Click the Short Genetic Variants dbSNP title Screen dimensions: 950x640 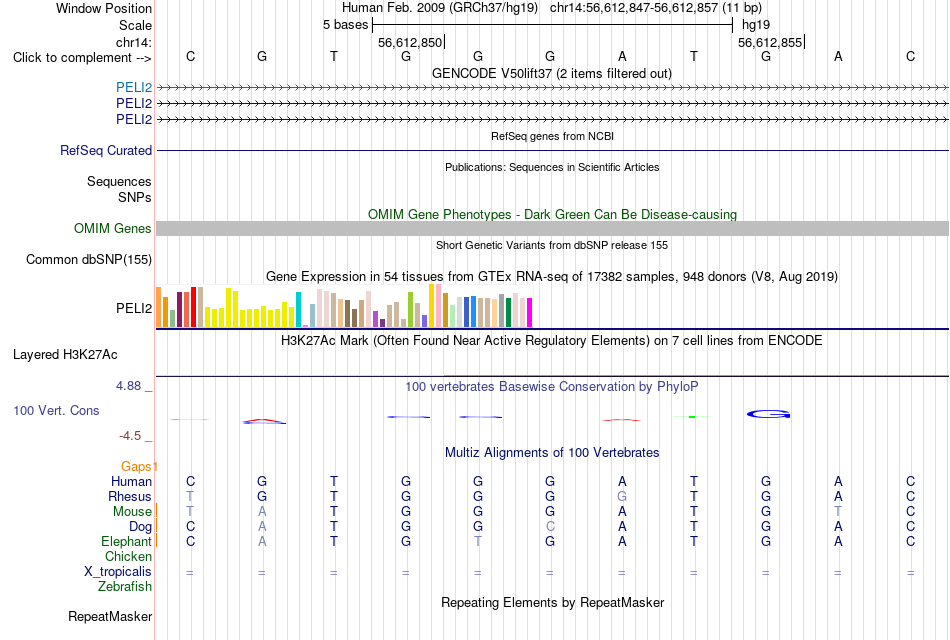(552, 245)
